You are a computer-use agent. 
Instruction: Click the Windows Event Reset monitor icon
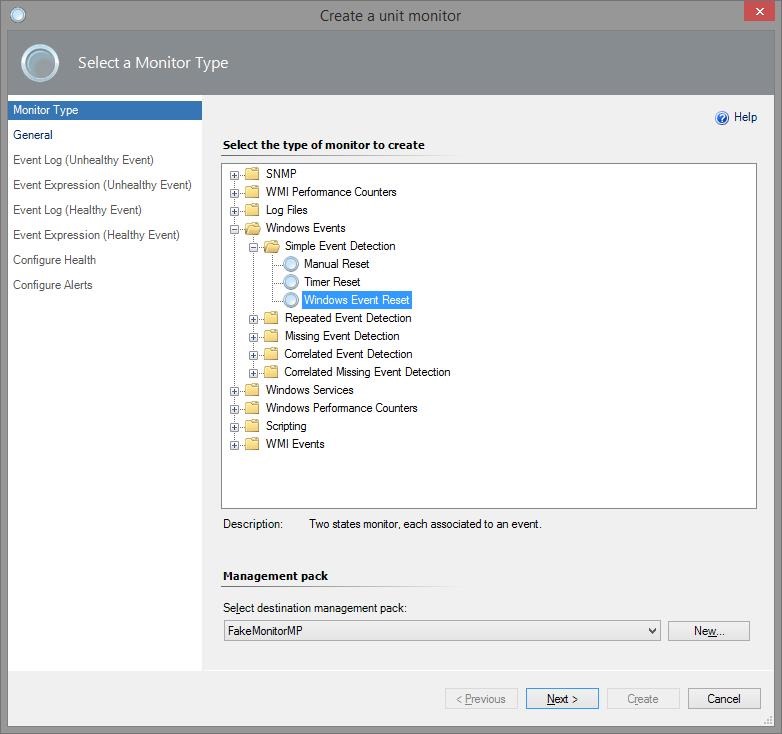click(291, 300)
